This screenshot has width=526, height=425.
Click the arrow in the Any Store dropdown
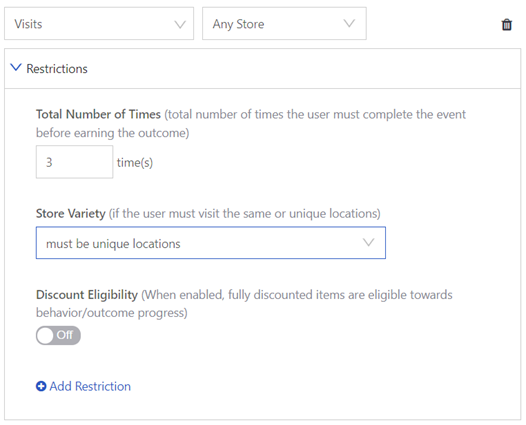[x=349, y=23]
